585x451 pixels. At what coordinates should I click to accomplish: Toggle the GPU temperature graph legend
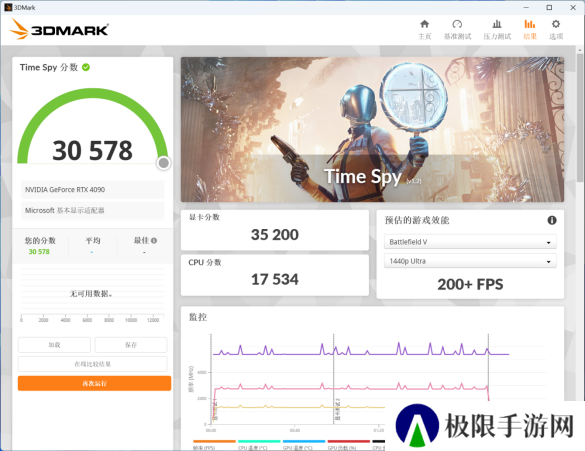click(x=304, y=445)
